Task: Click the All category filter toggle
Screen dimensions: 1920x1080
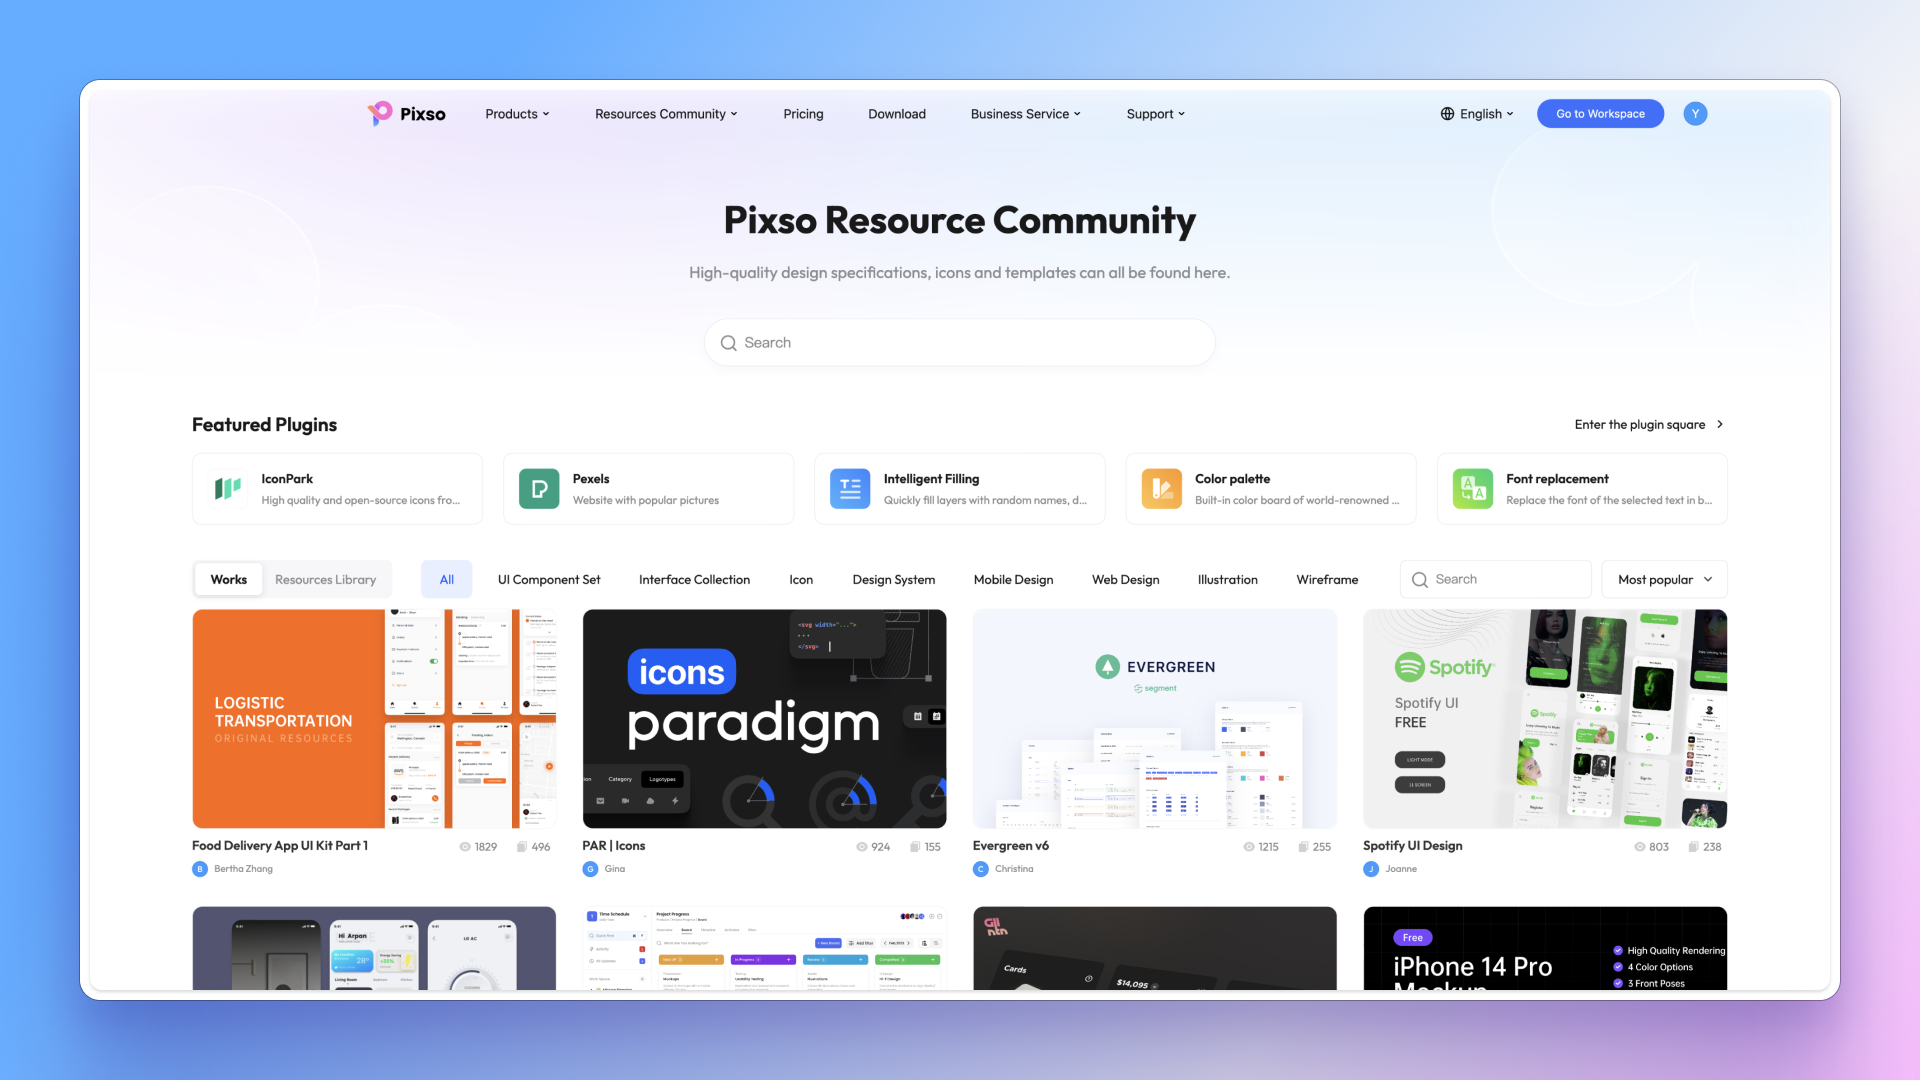Action: [x=446, y=579]
